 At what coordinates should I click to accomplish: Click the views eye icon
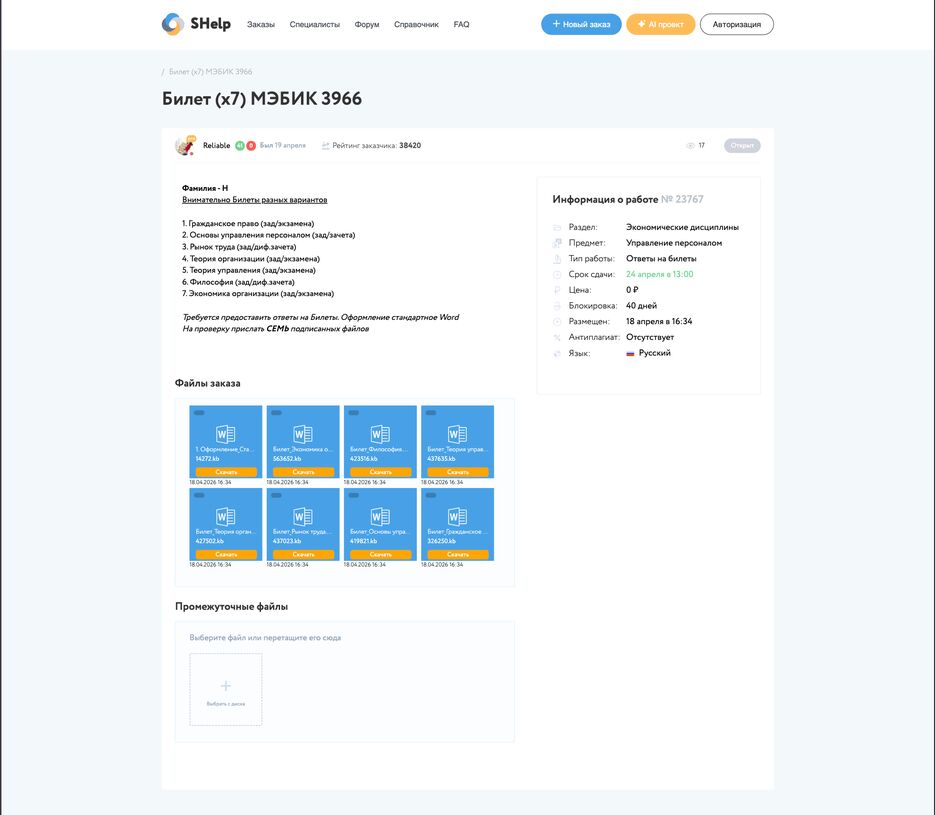[691, 145]
